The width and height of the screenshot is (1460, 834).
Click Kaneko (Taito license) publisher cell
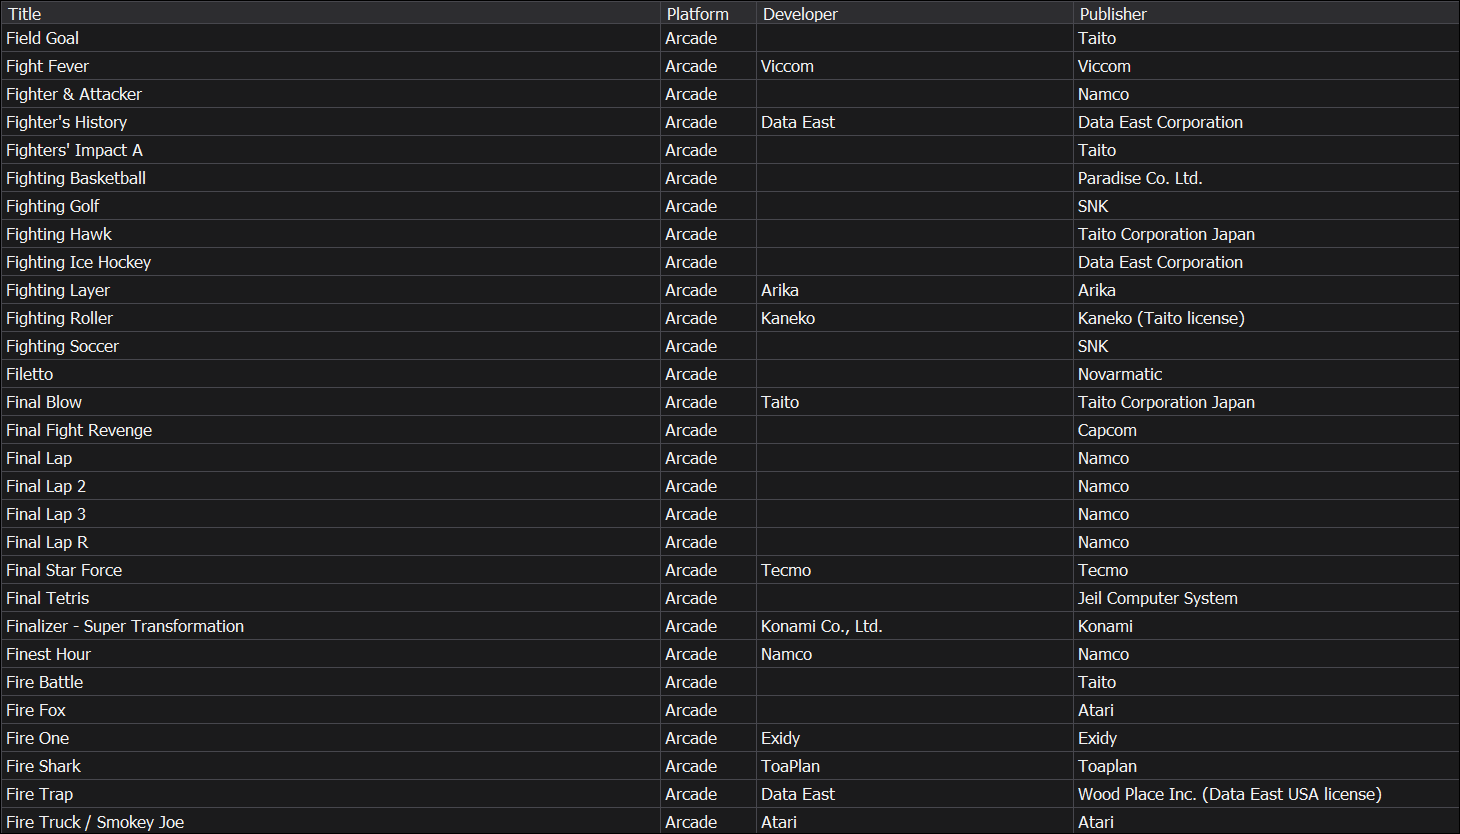(1161, 318)
